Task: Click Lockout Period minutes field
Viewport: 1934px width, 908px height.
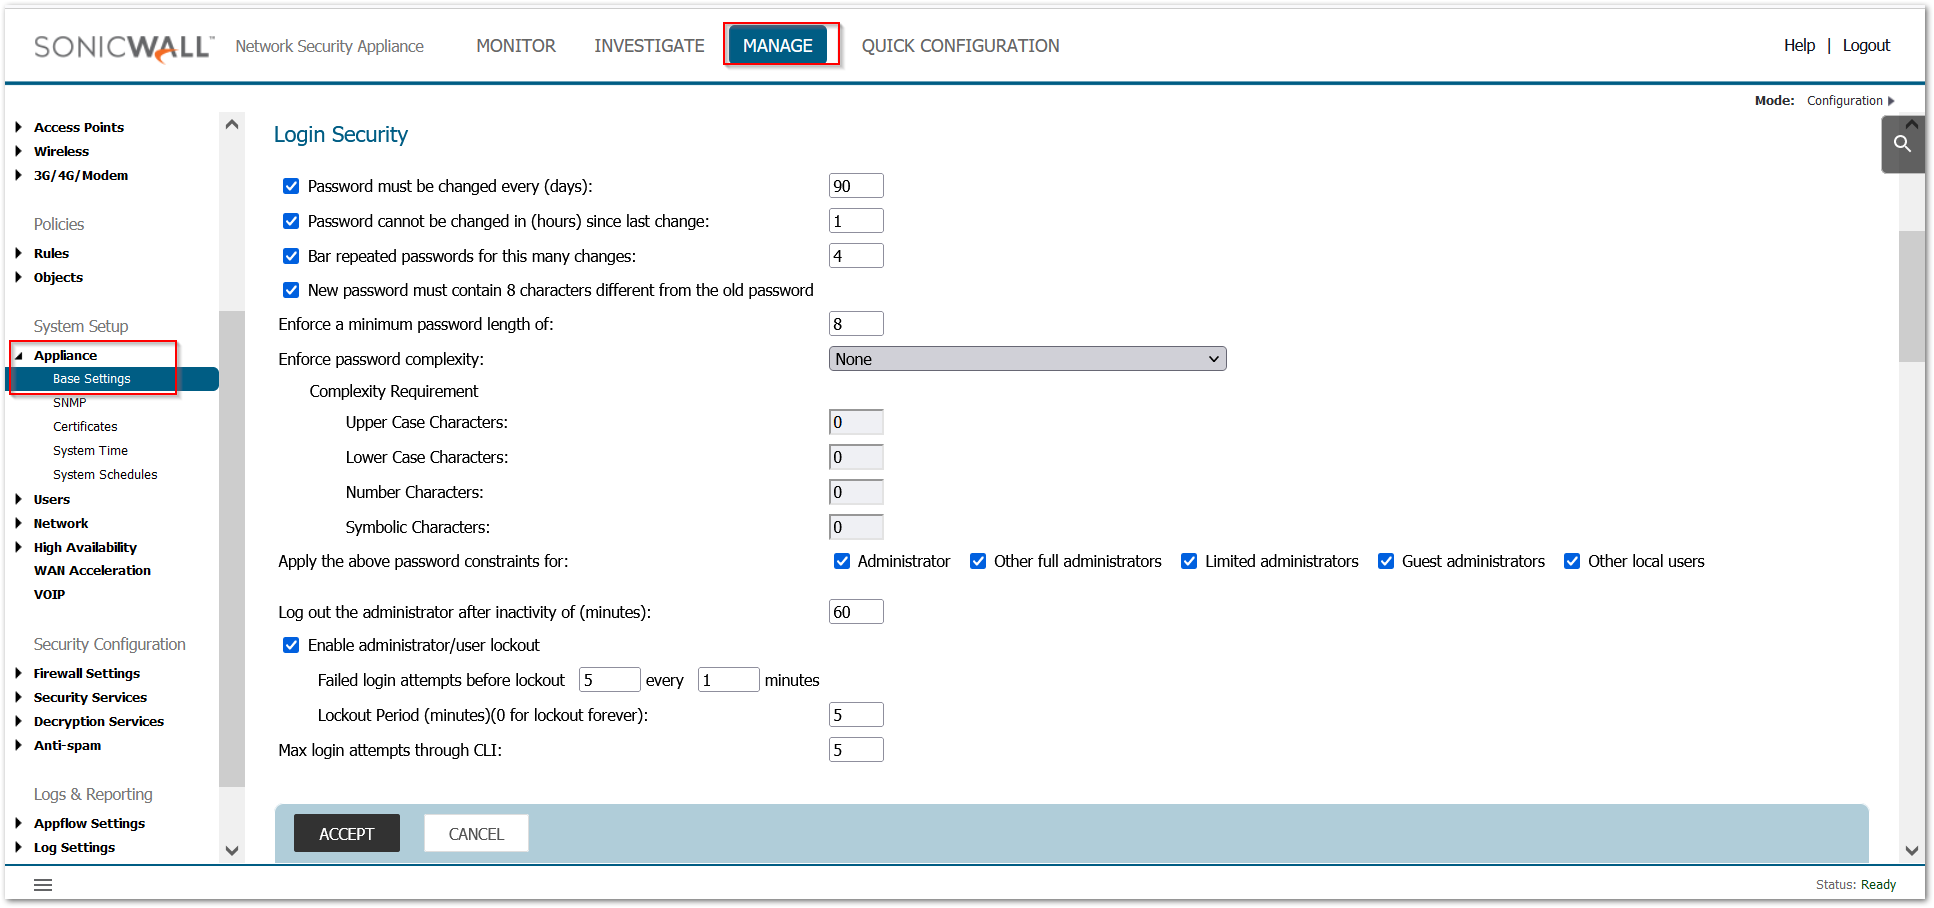Action: [x=856, y=715]
